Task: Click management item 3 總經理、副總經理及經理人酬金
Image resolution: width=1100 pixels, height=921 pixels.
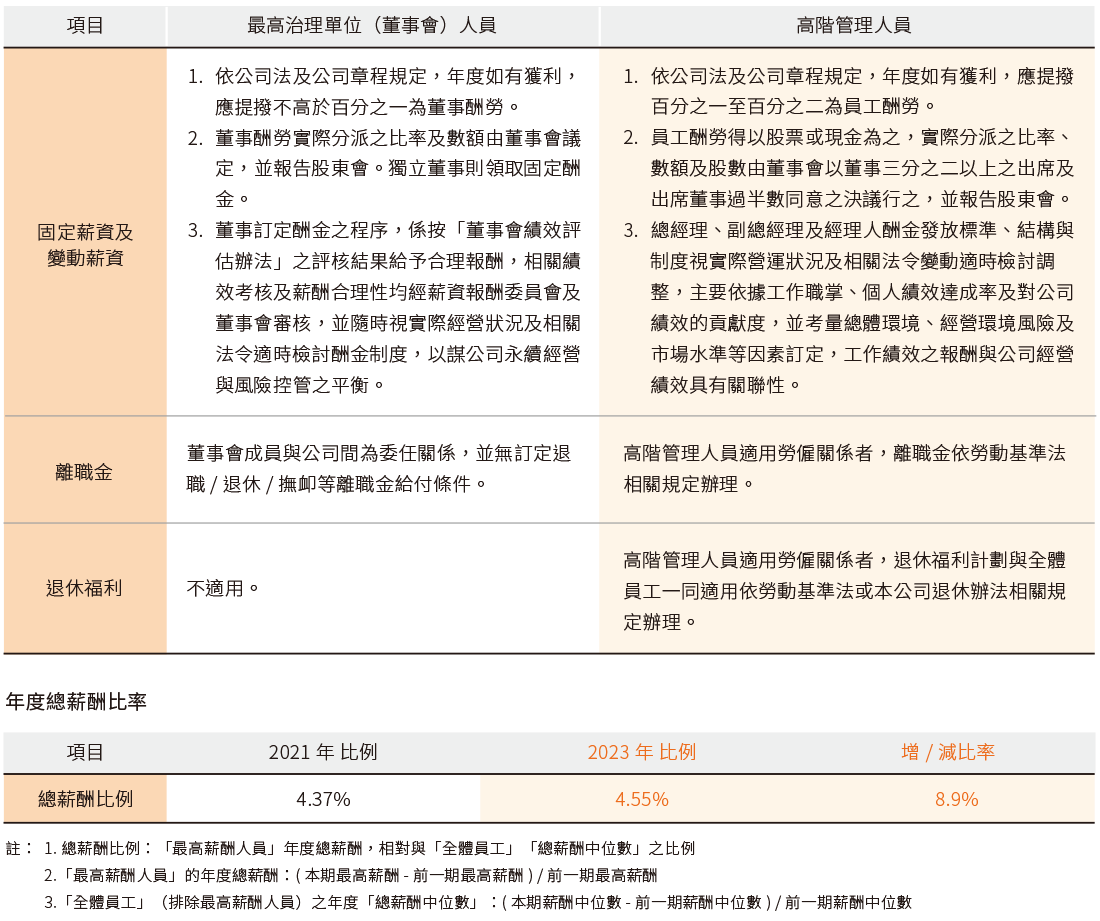Action: pos(848,307)
